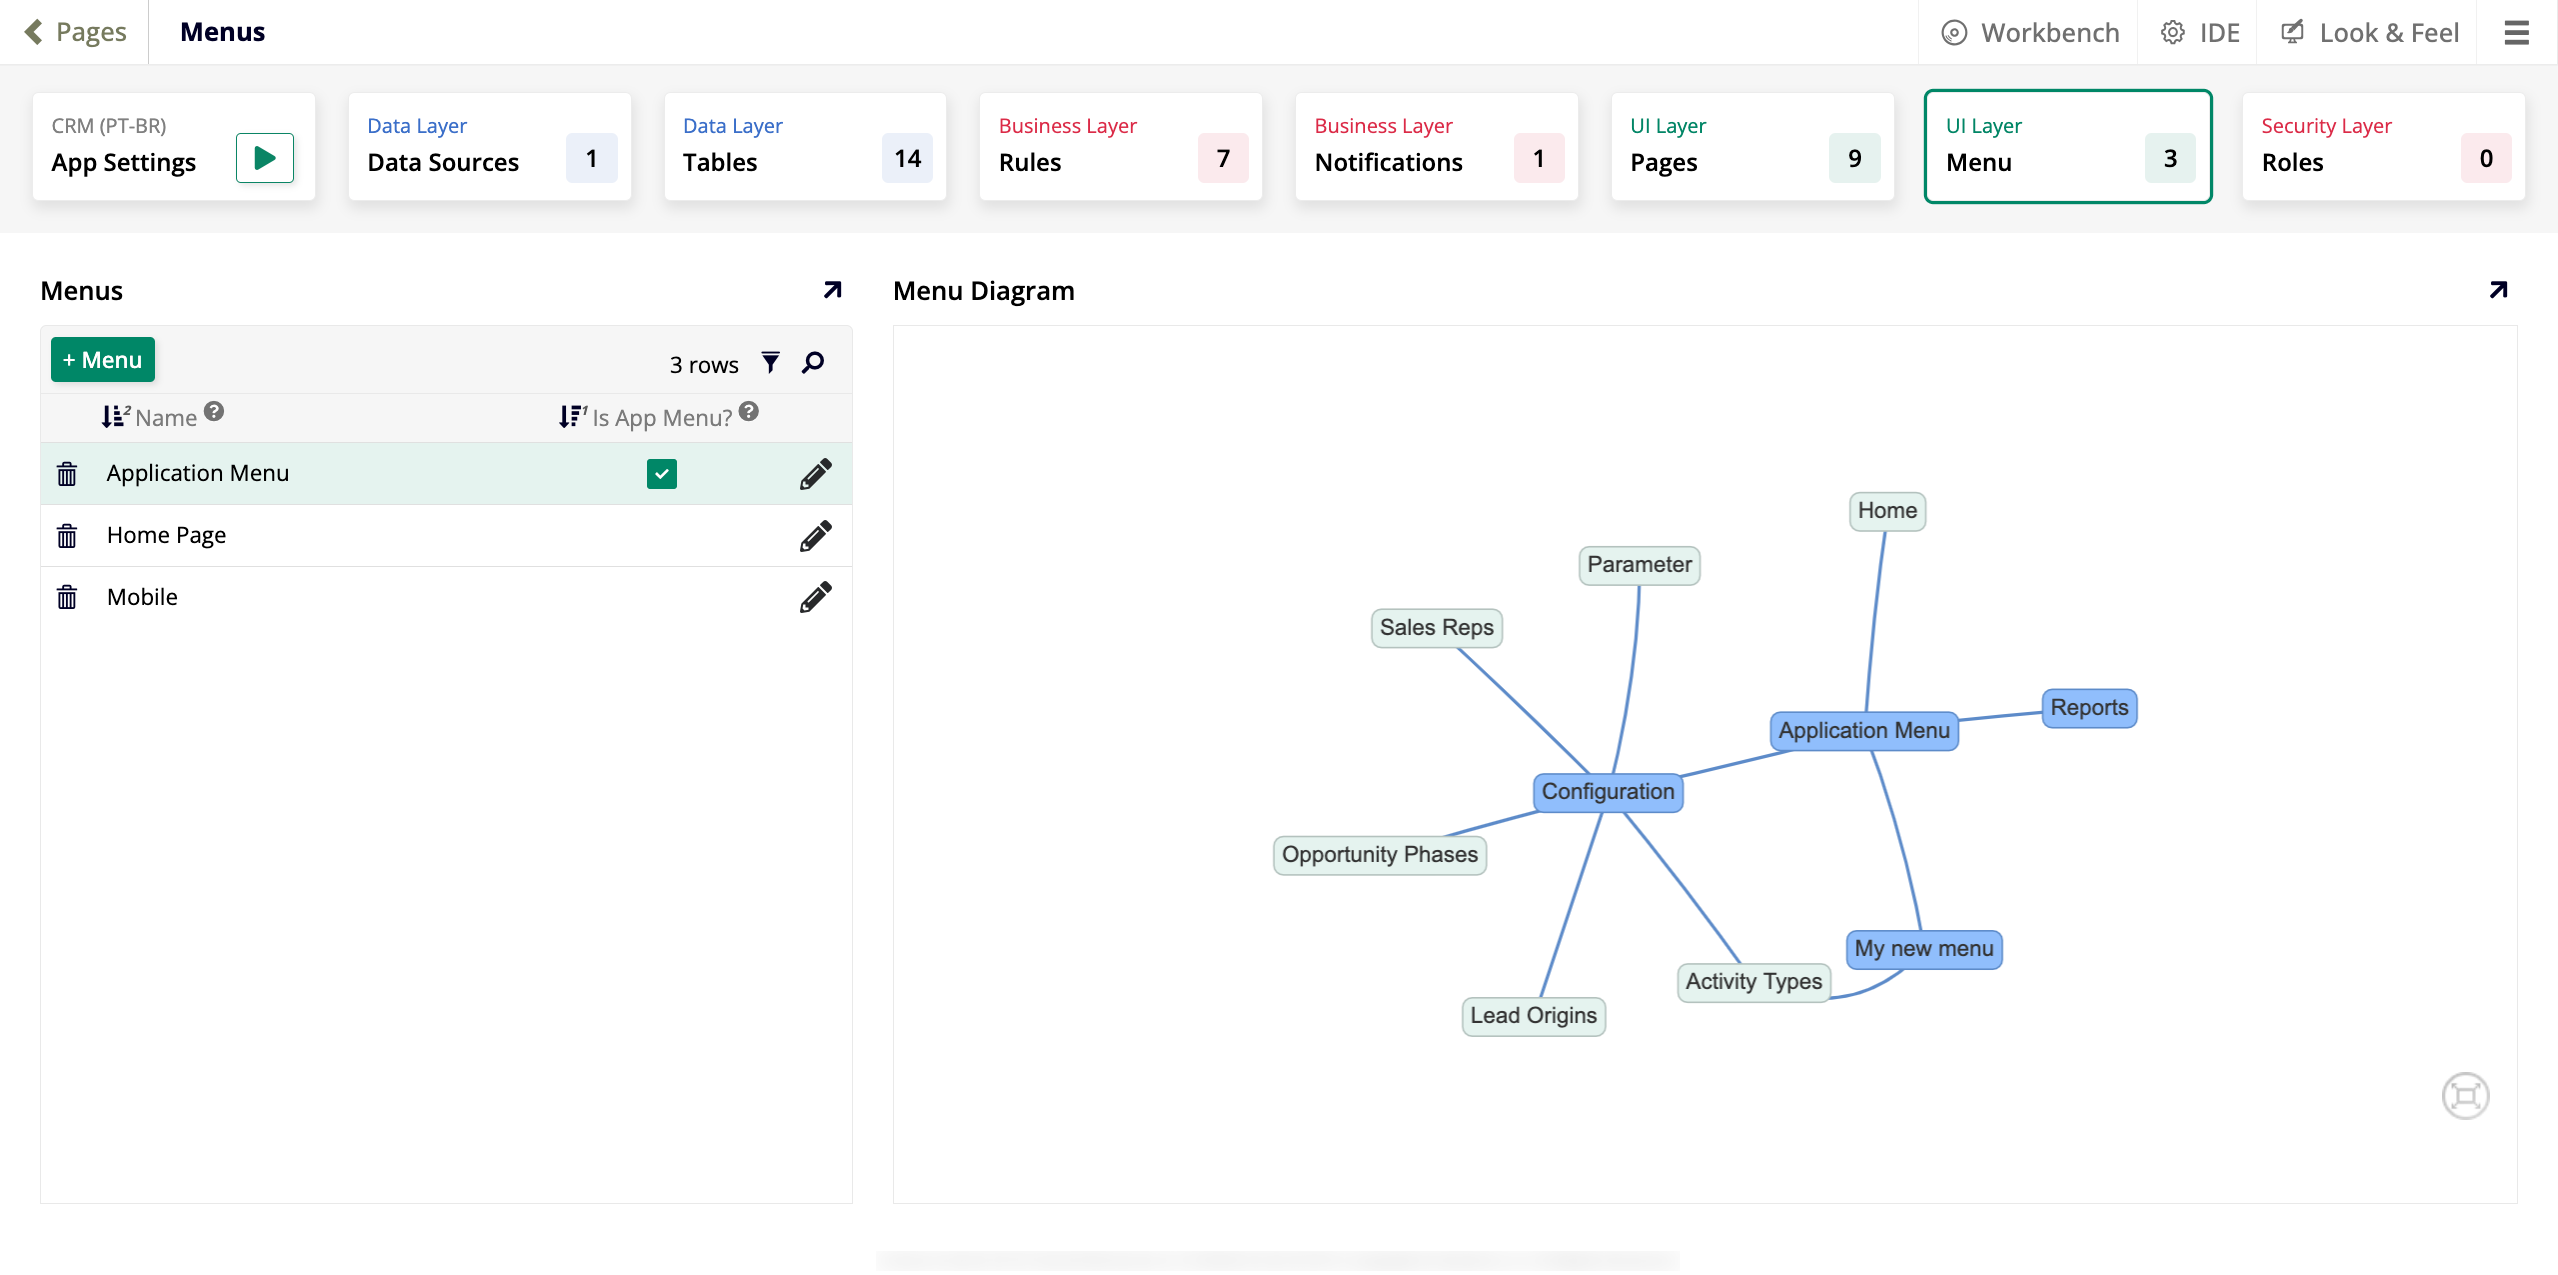The image size is (2558, 1275).
Task: Edit the Application Menu row
Action: 815,474
